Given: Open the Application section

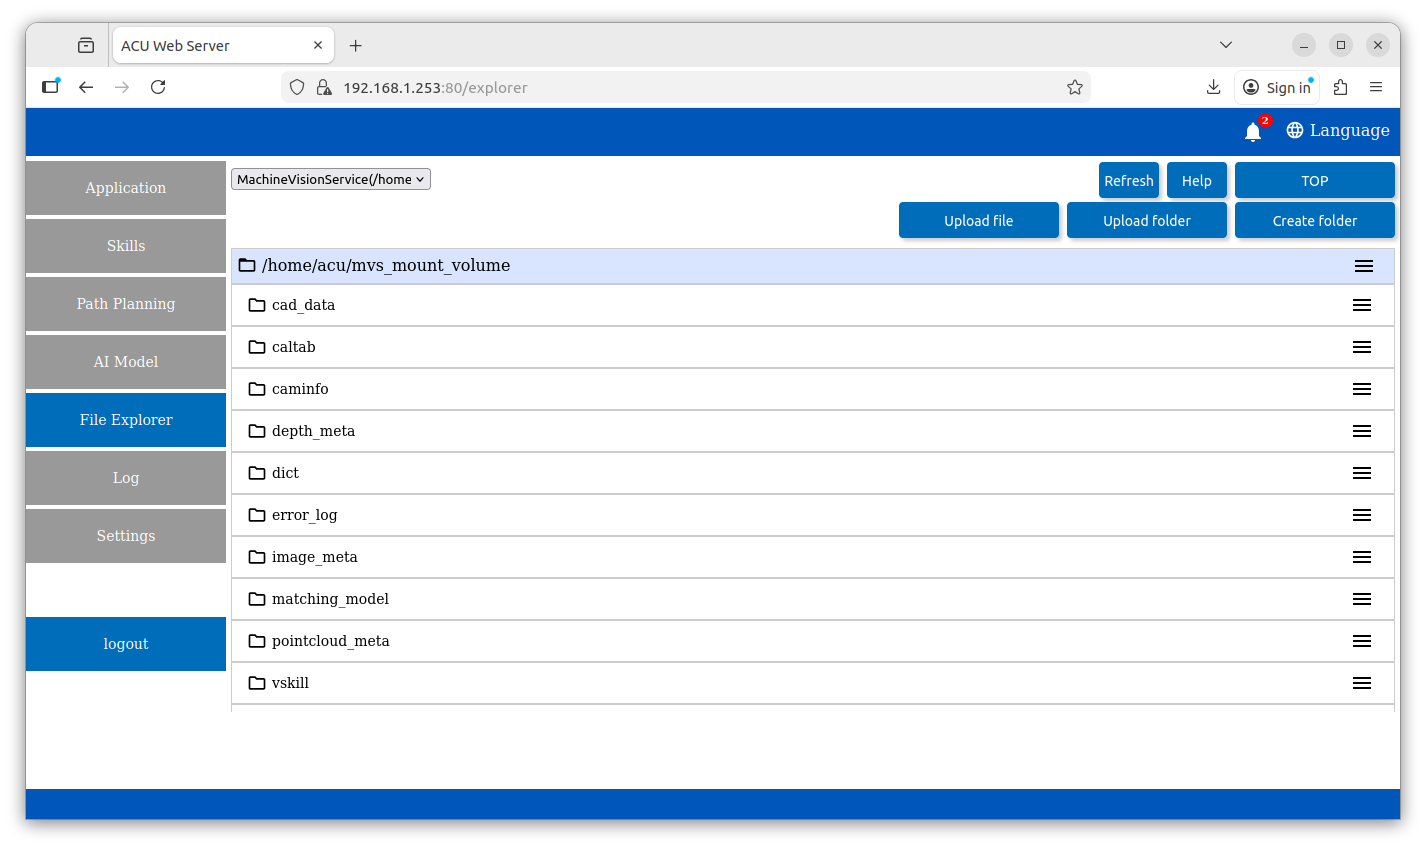Looking at the screenshot, I should (126, 188).
